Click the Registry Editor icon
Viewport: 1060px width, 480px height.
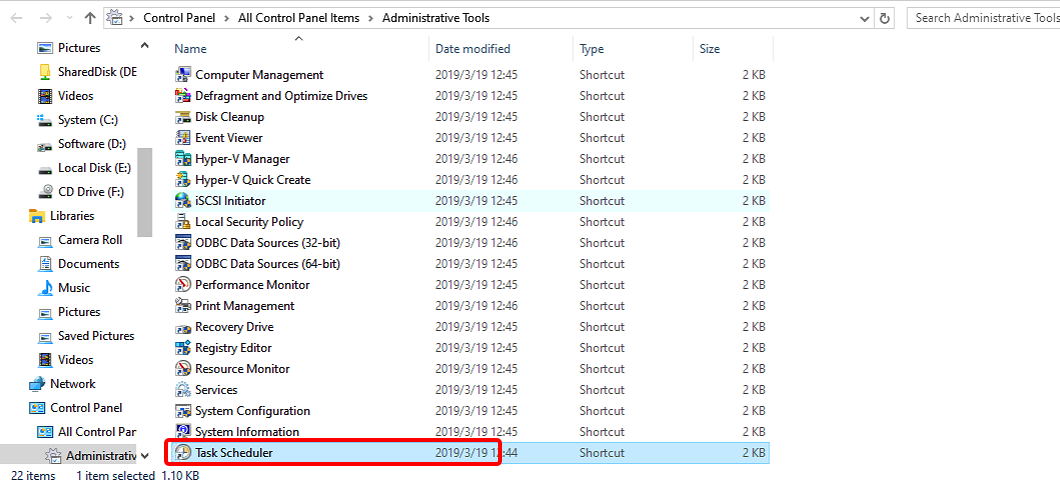coord(183,348)
